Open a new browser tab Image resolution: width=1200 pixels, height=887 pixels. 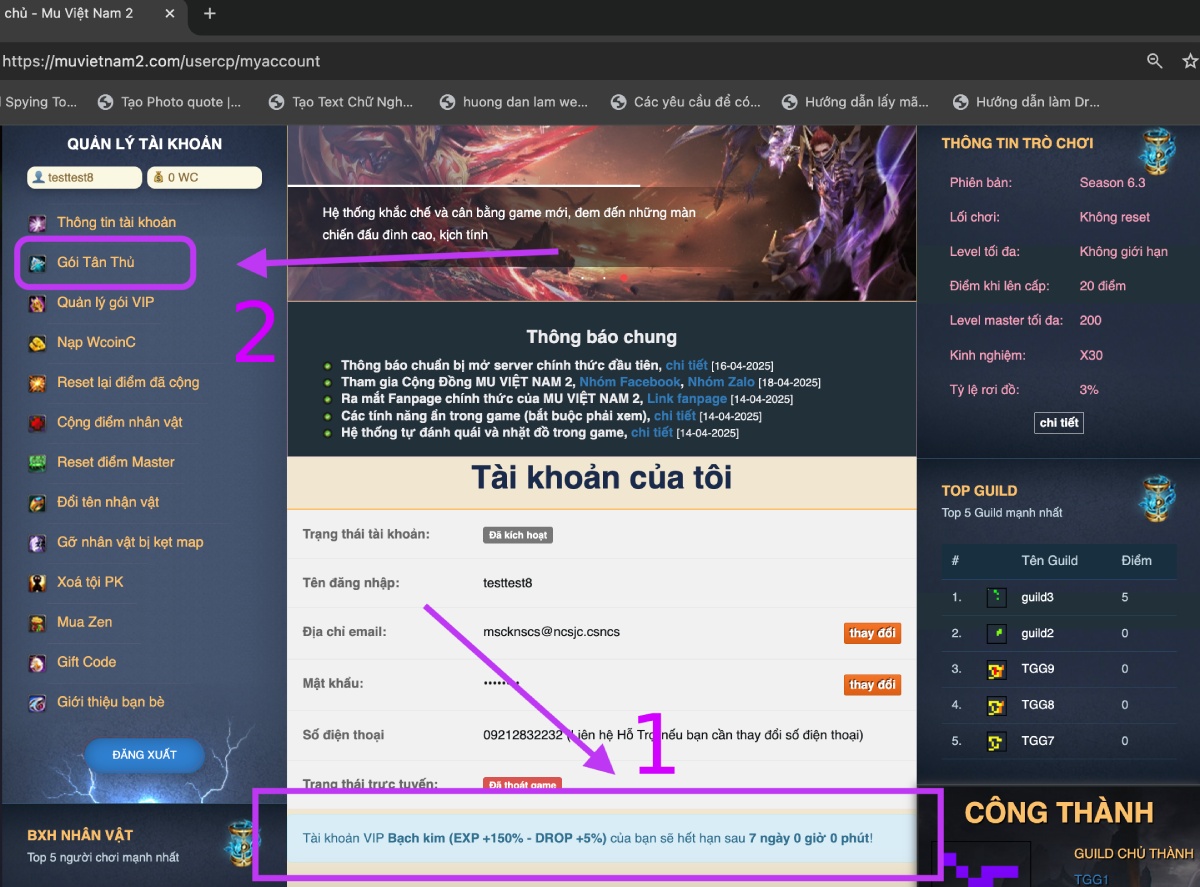210,14
